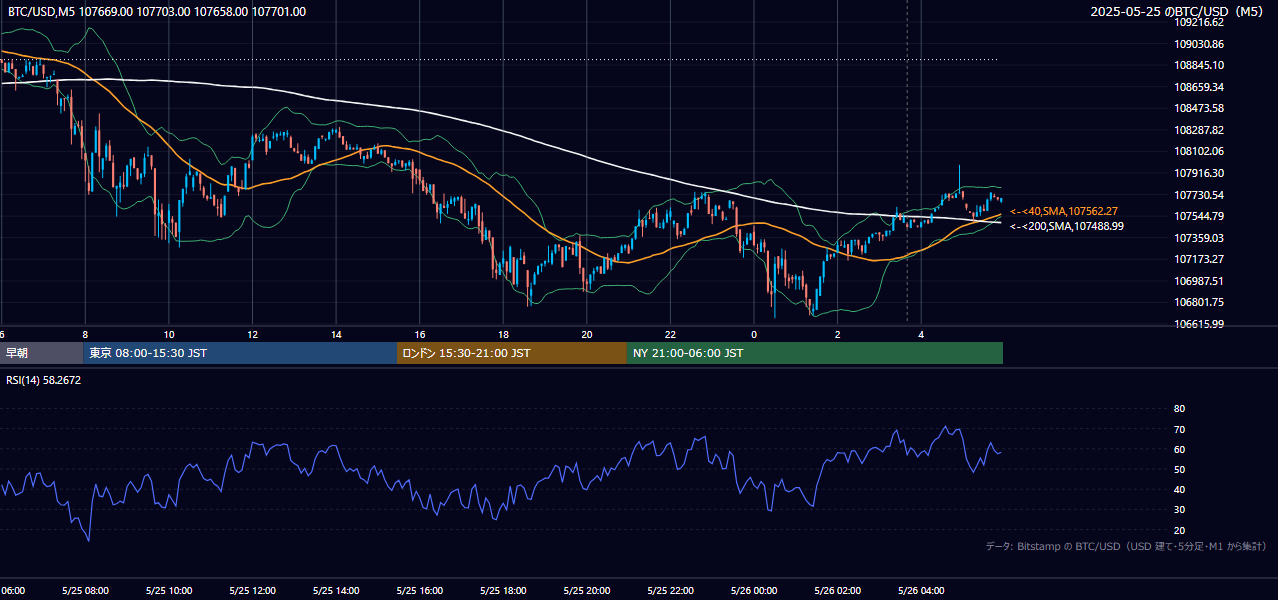The height and width of the screenshot is (600, 1278).
Task: Click hour tick 12 below price chart
Action: [x=252, y=335]
